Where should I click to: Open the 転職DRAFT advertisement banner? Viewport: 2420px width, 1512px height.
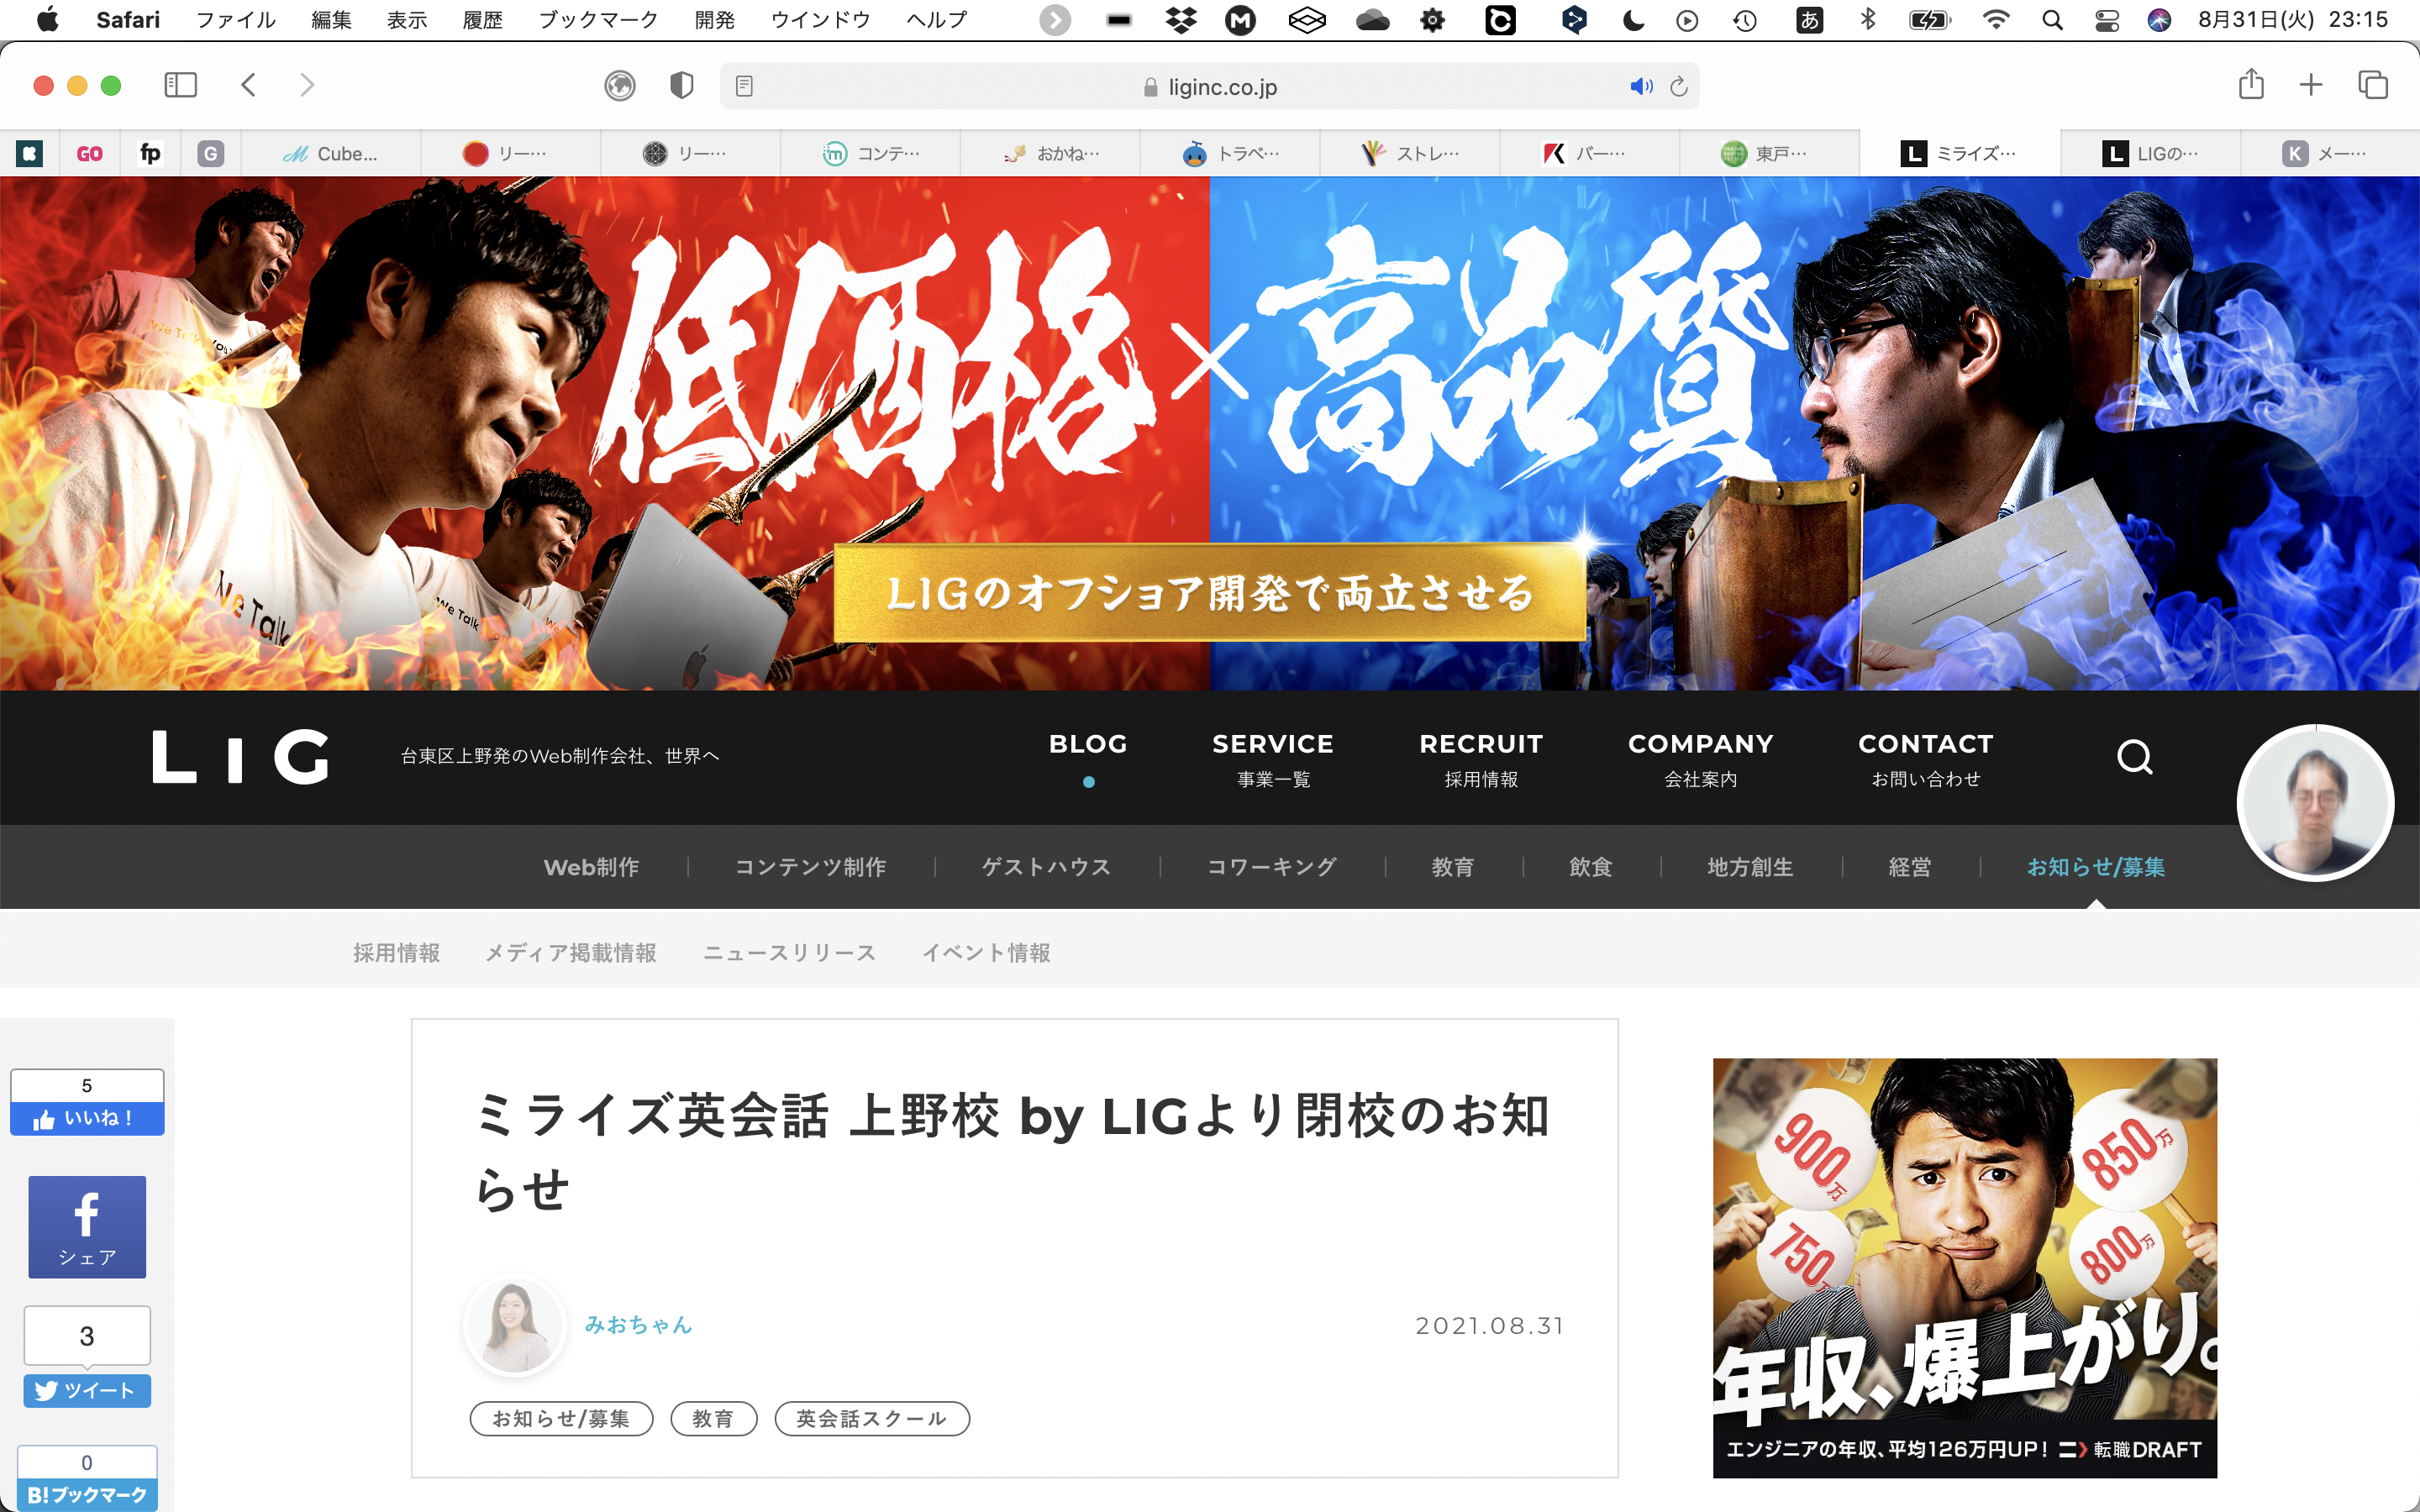[1965, 1267]
